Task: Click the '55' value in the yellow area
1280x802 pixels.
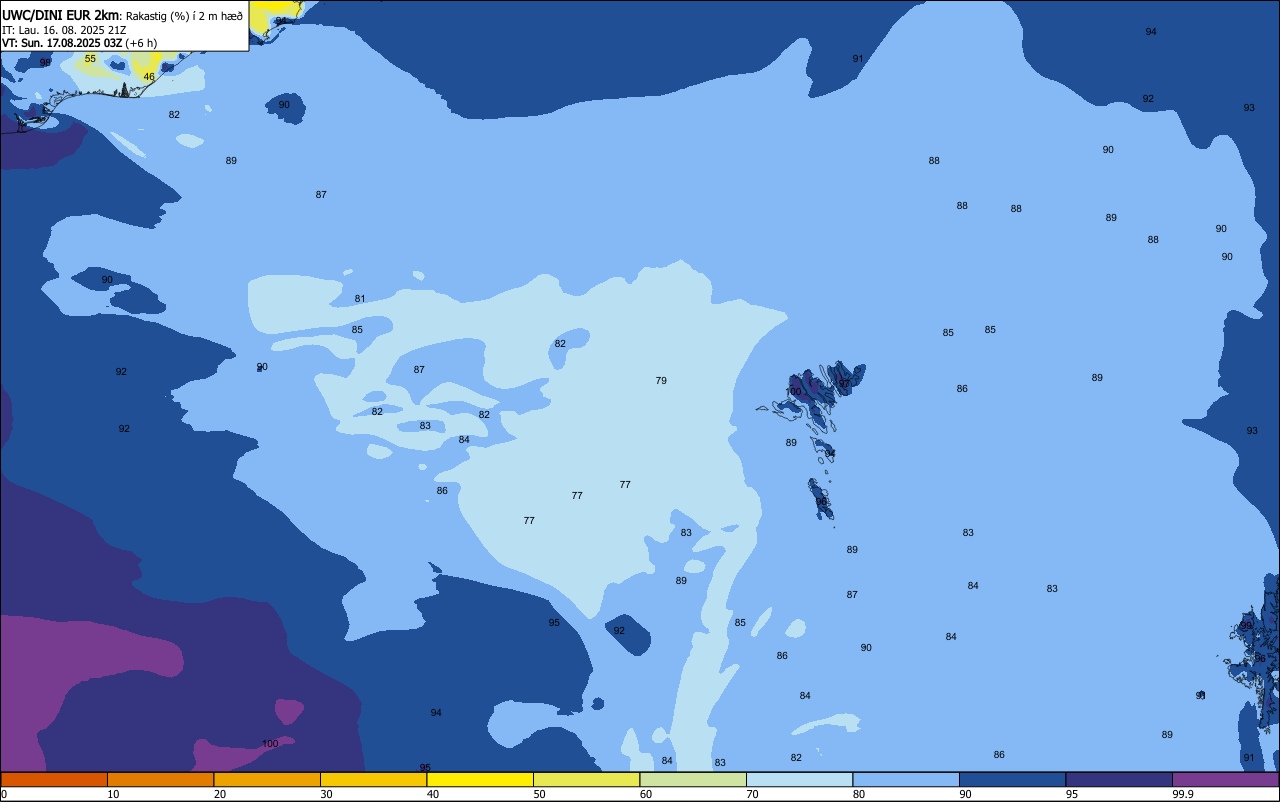Action: coord(90,59)
